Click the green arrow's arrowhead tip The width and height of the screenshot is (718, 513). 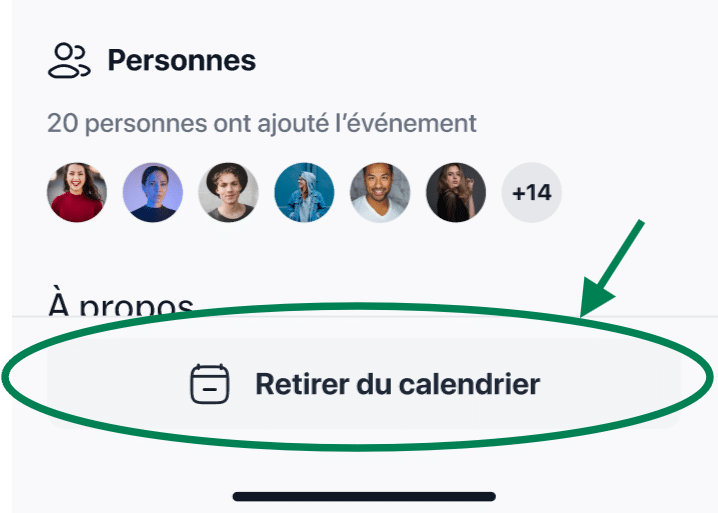click(586, 315)
